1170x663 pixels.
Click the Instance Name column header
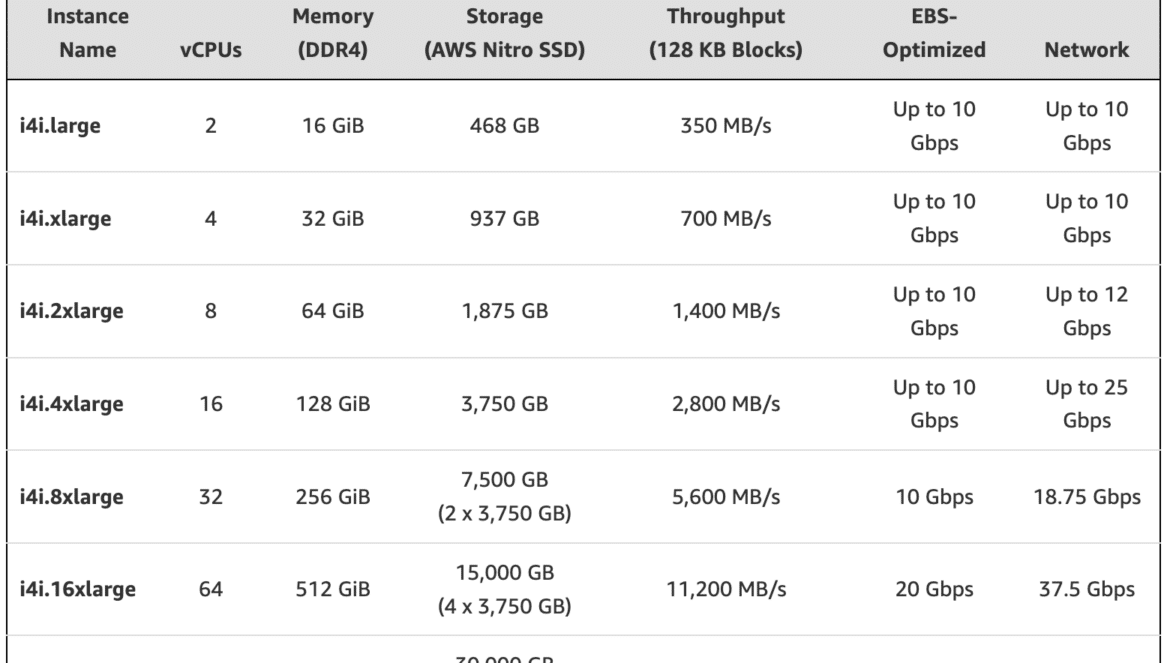(x=87, y=33)
